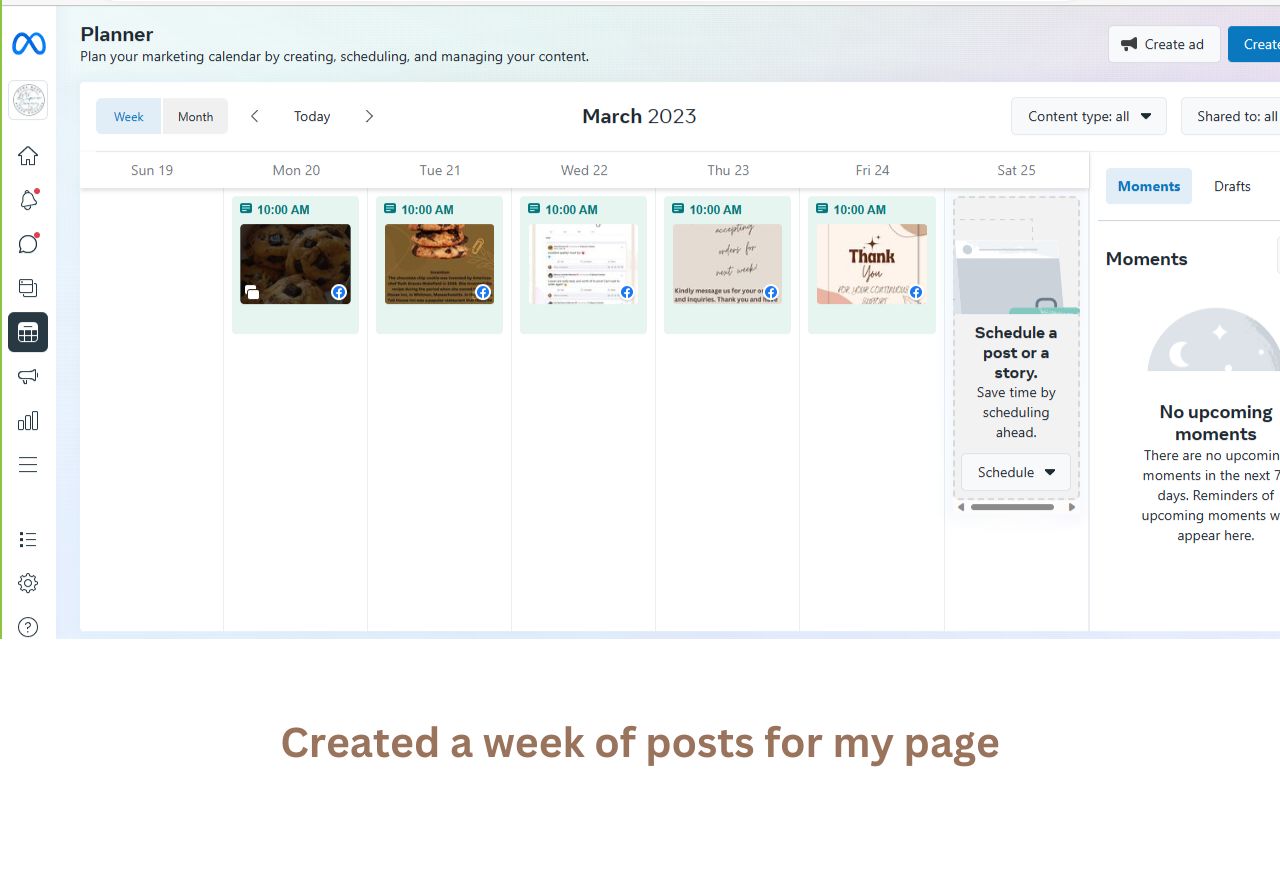
Task: Click Facebook badge on Thursday's post
Action: tap(771, 292)
